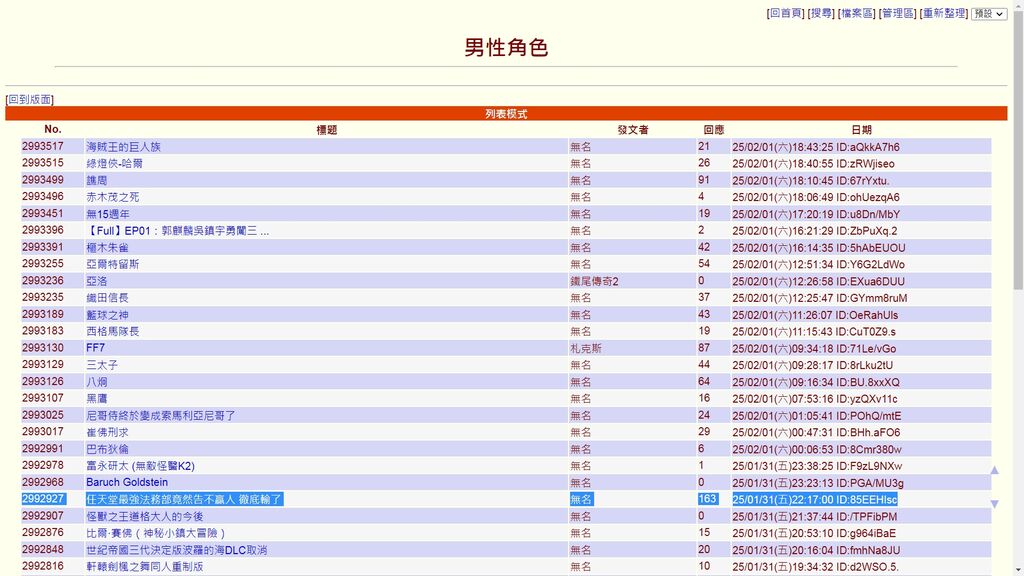1024x576 pixels.
Task: Click the scroll-to-bottom triangle arrow
Action: click(x=994, y=504)
